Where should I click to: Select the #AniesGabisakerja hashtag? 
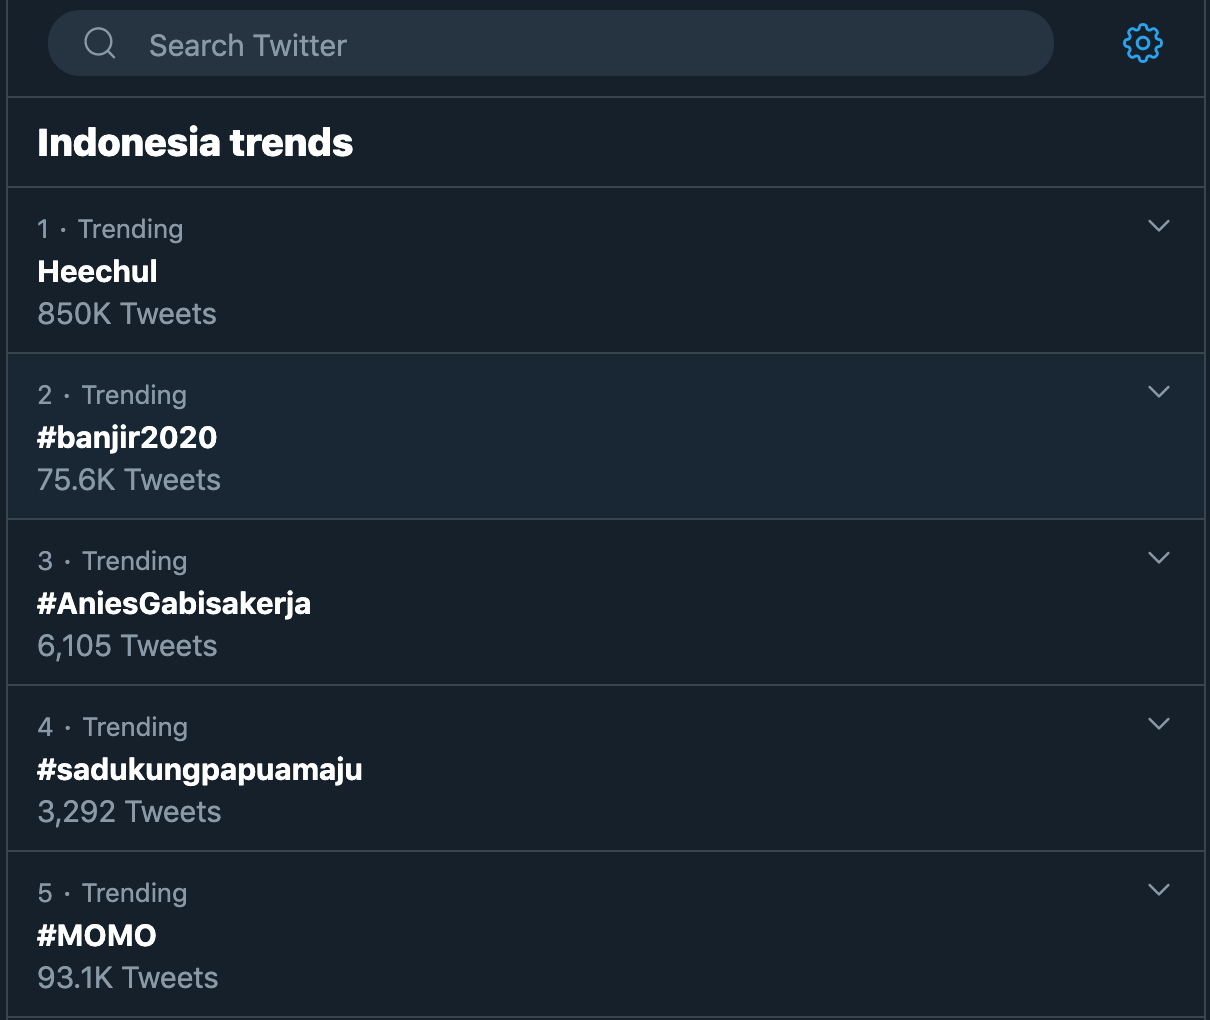tap(174, 603)
